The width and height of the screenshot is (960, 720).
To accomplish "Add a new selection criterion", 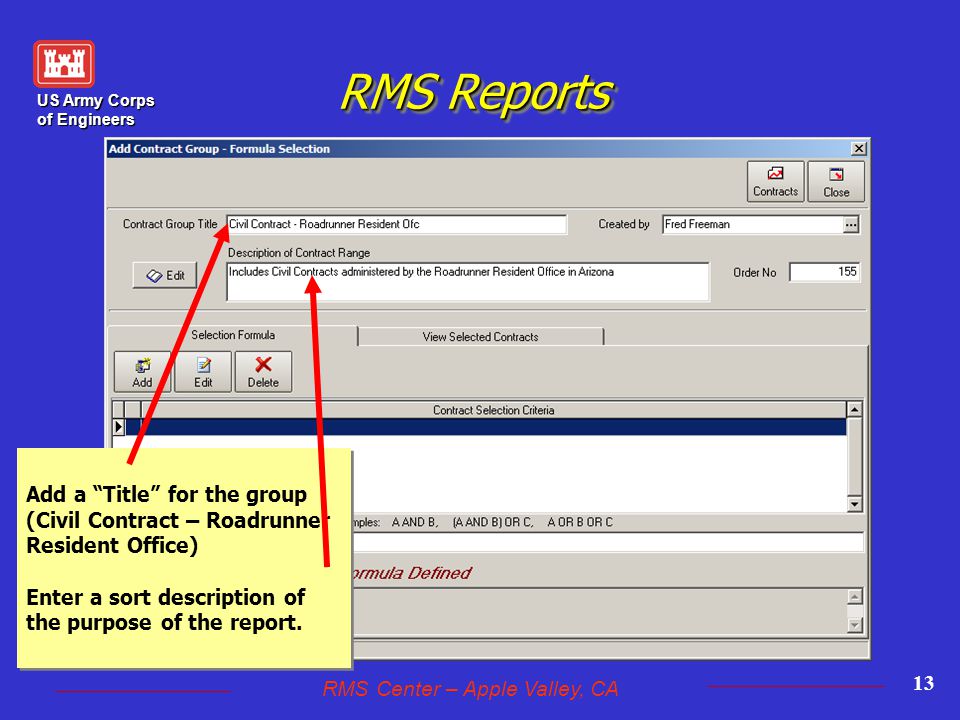I will pyautogui.click(x=142, y=372).
